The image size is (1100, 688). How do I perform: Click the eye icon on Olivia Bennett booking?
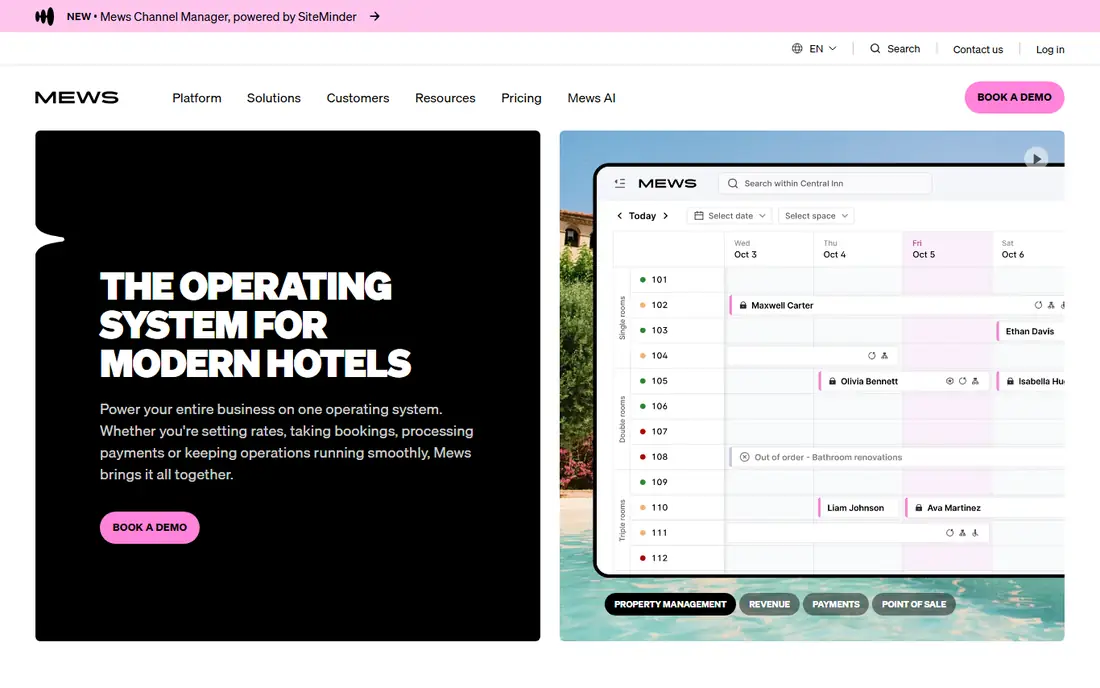950,381
